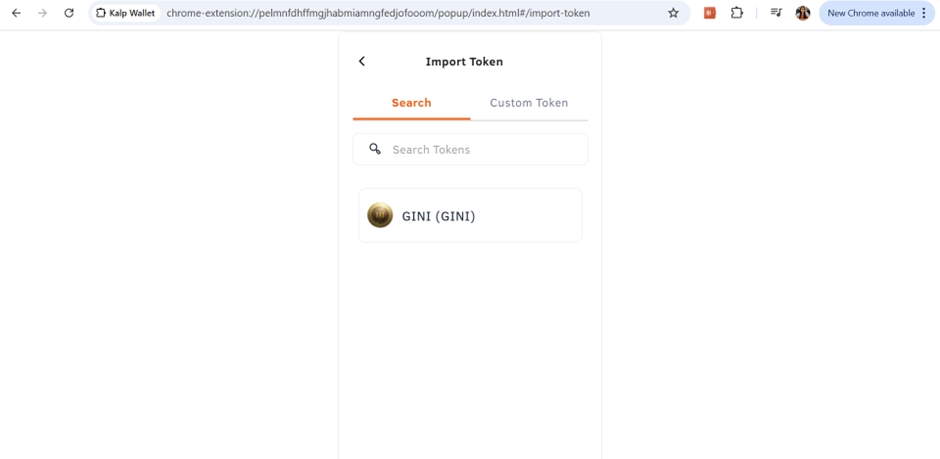Click the New Chrome available button
The image size is (940, 459).
pyautogui.click(x=870, y=13)
